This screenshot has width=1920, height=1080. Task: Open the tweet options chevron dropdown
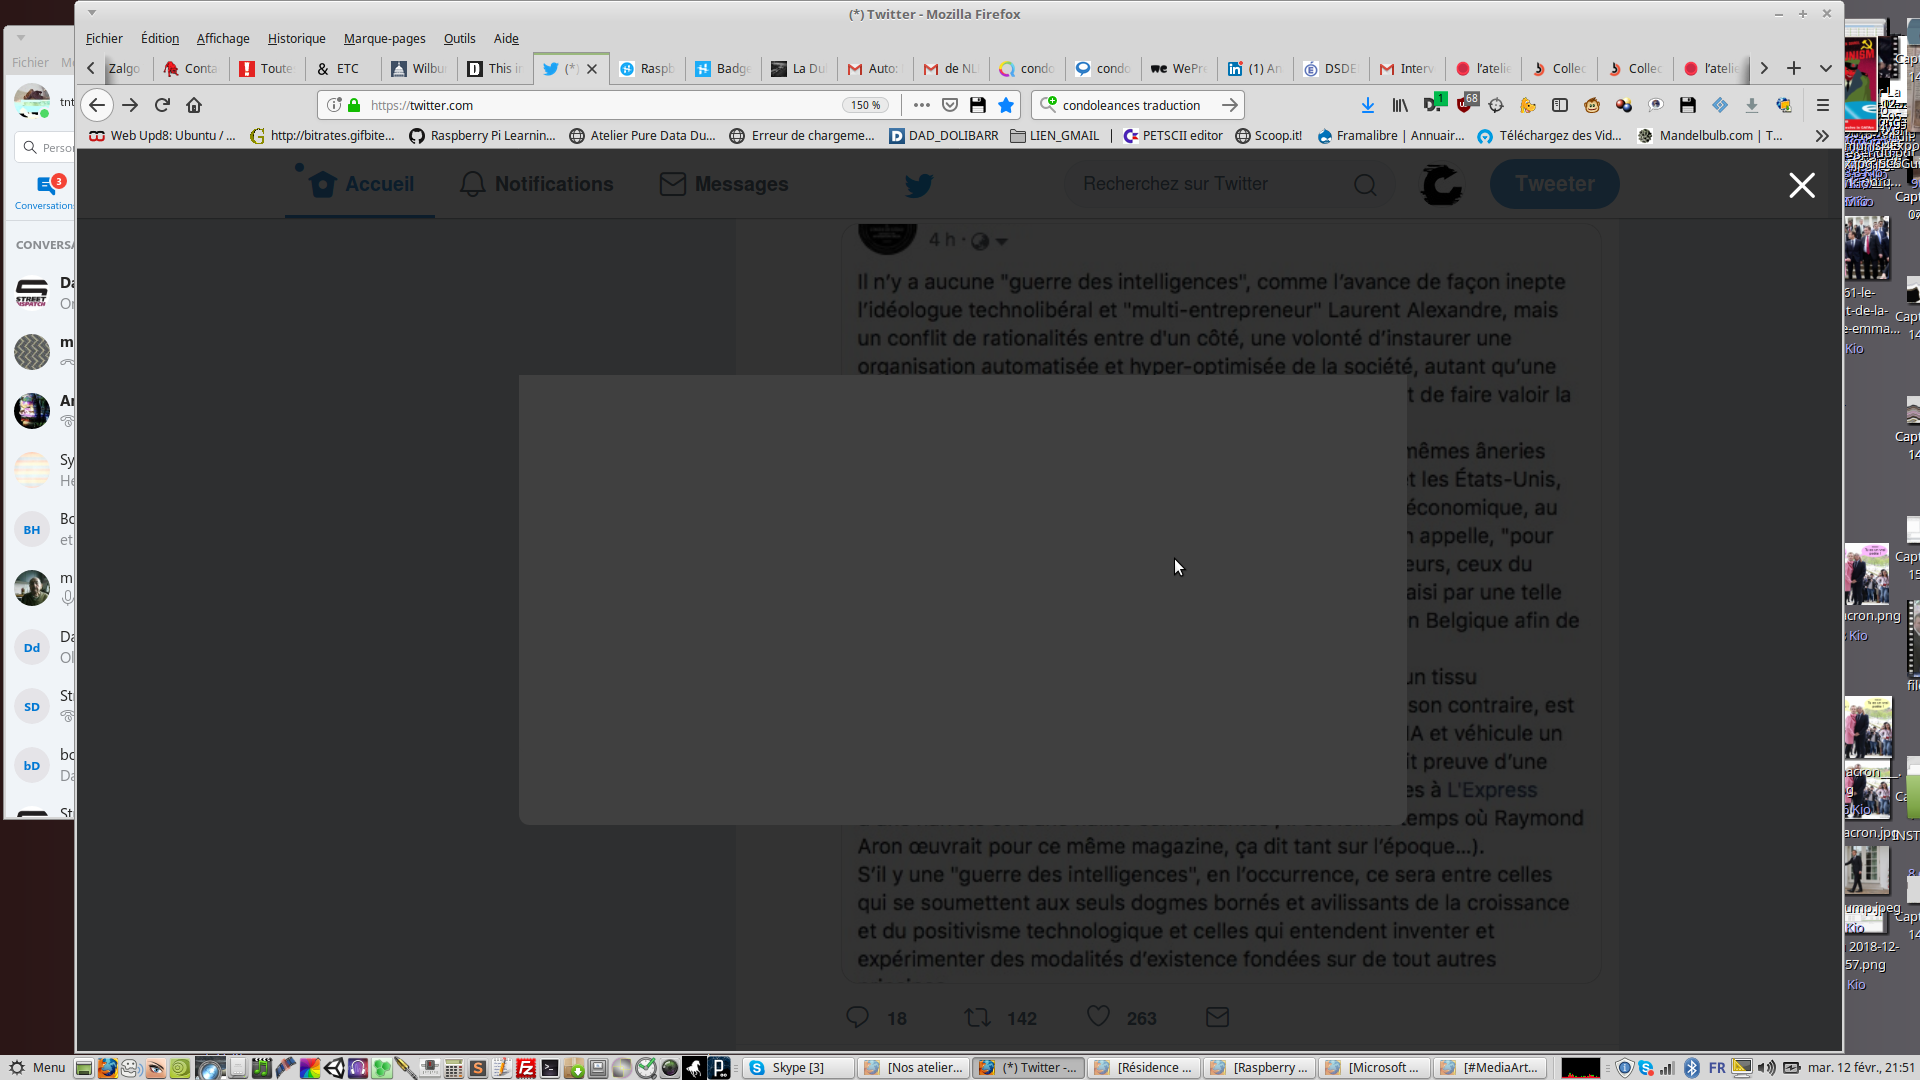pos(1001,241)
